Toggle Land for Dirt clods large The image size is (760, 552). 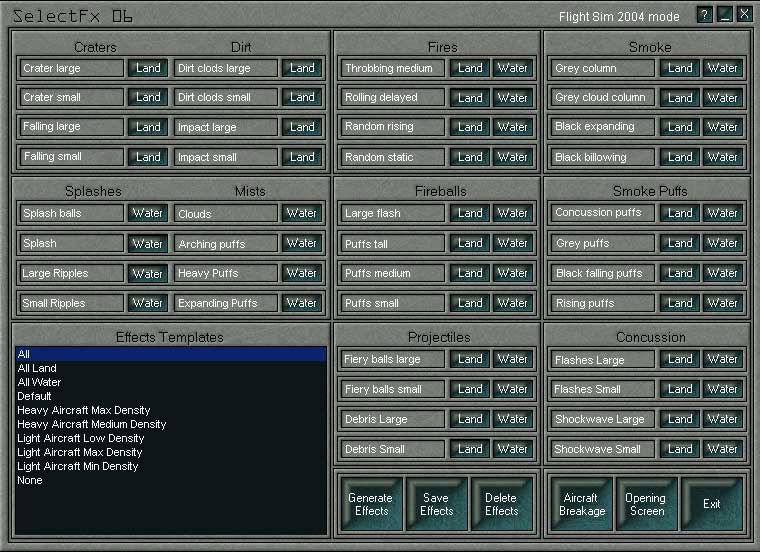tap(302, 68)
